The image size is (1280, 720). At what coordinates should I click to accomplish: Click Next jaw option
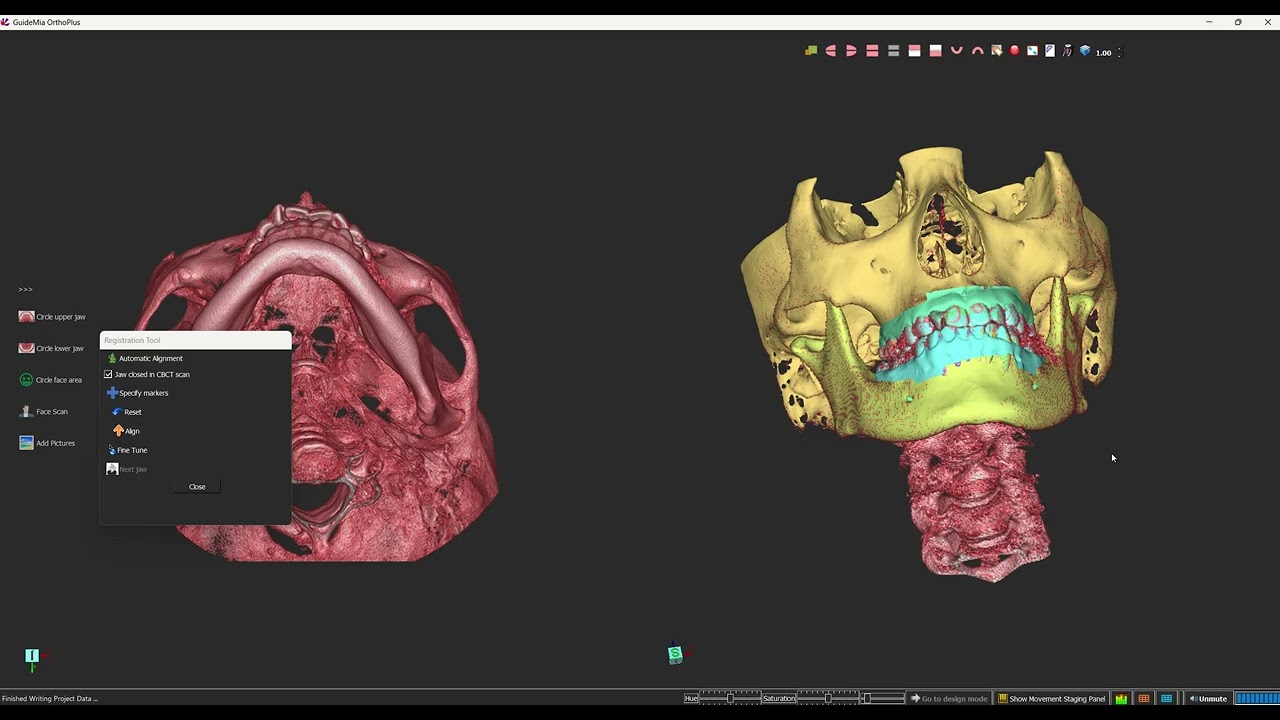pyautogui.click(x=127, y=469)
